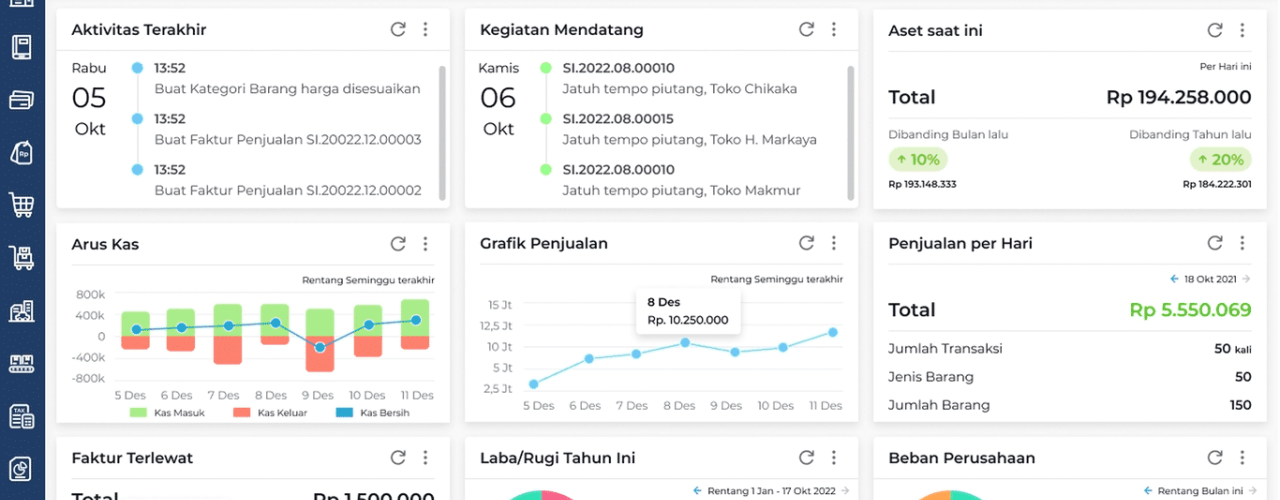
Task: Open Arus Kas three-dot options menu
Action: 425,243
